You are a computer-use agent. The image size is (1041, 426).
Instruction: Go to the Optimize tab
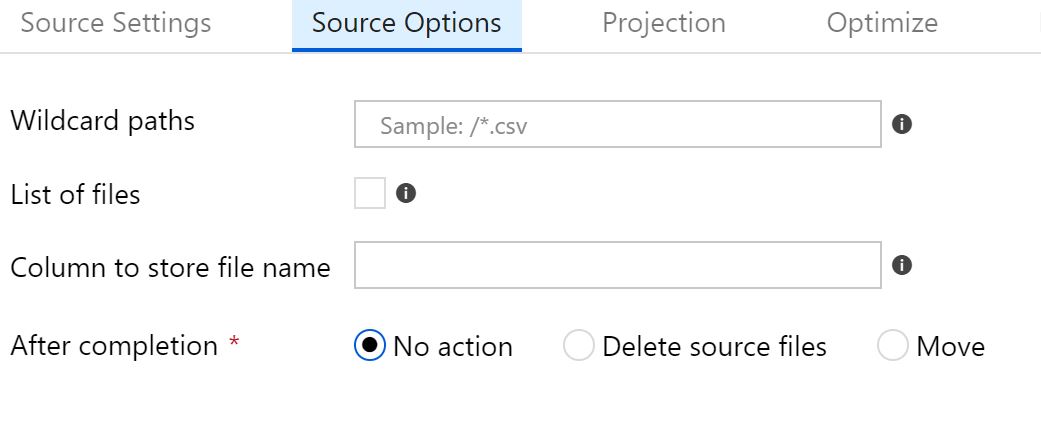click(882, 23)
